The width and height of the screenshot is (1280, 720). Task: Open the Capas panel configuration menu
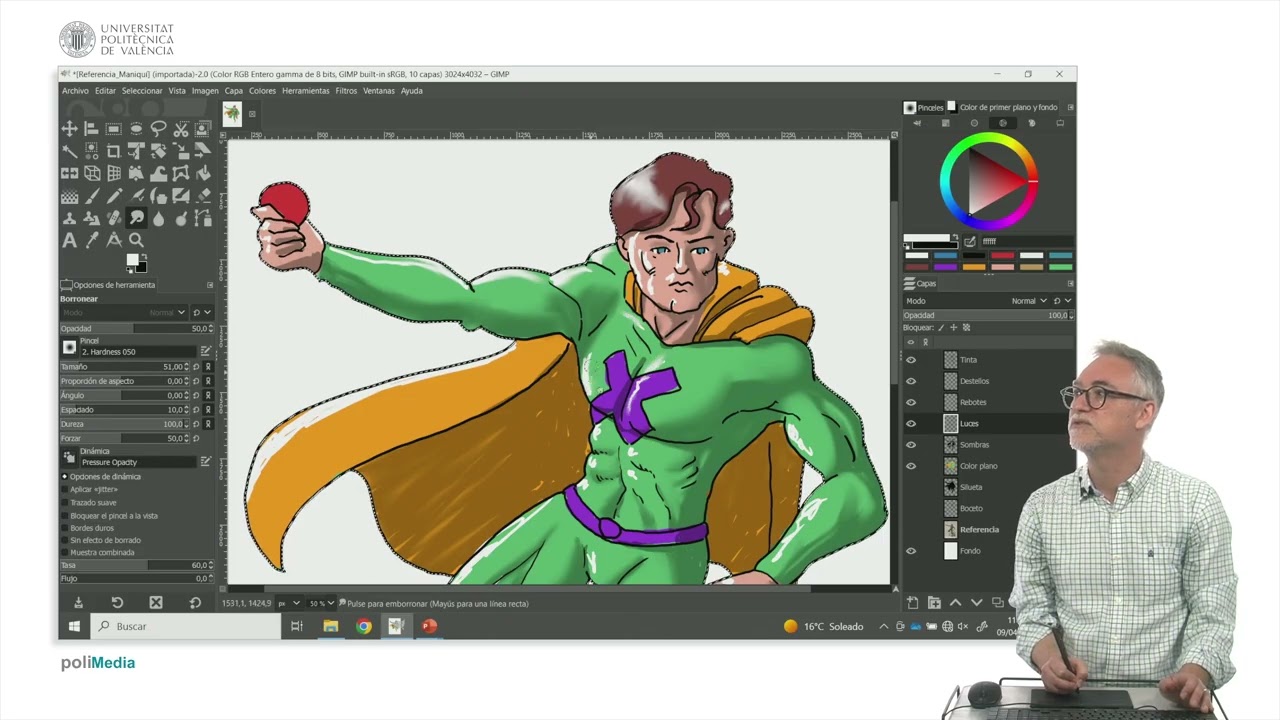[1070, 283]
